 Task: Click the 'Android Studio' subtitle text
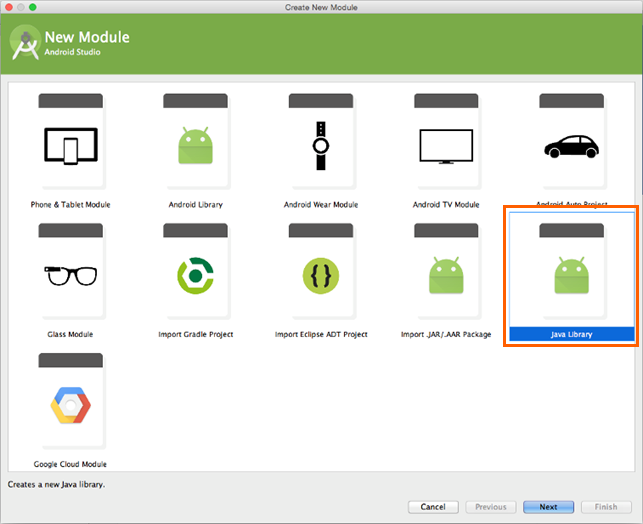tap(73, 52)
